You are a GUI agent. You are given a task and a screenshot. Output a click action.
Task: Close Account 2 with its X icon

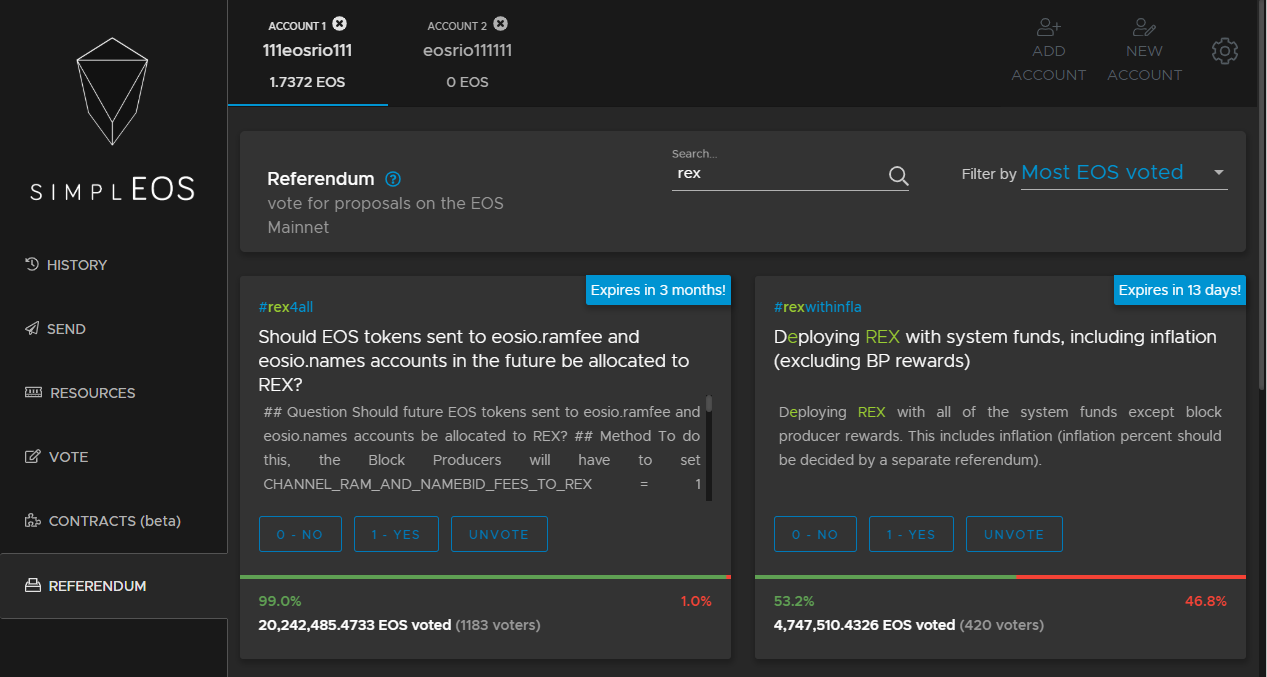click(x=501, y=24)
